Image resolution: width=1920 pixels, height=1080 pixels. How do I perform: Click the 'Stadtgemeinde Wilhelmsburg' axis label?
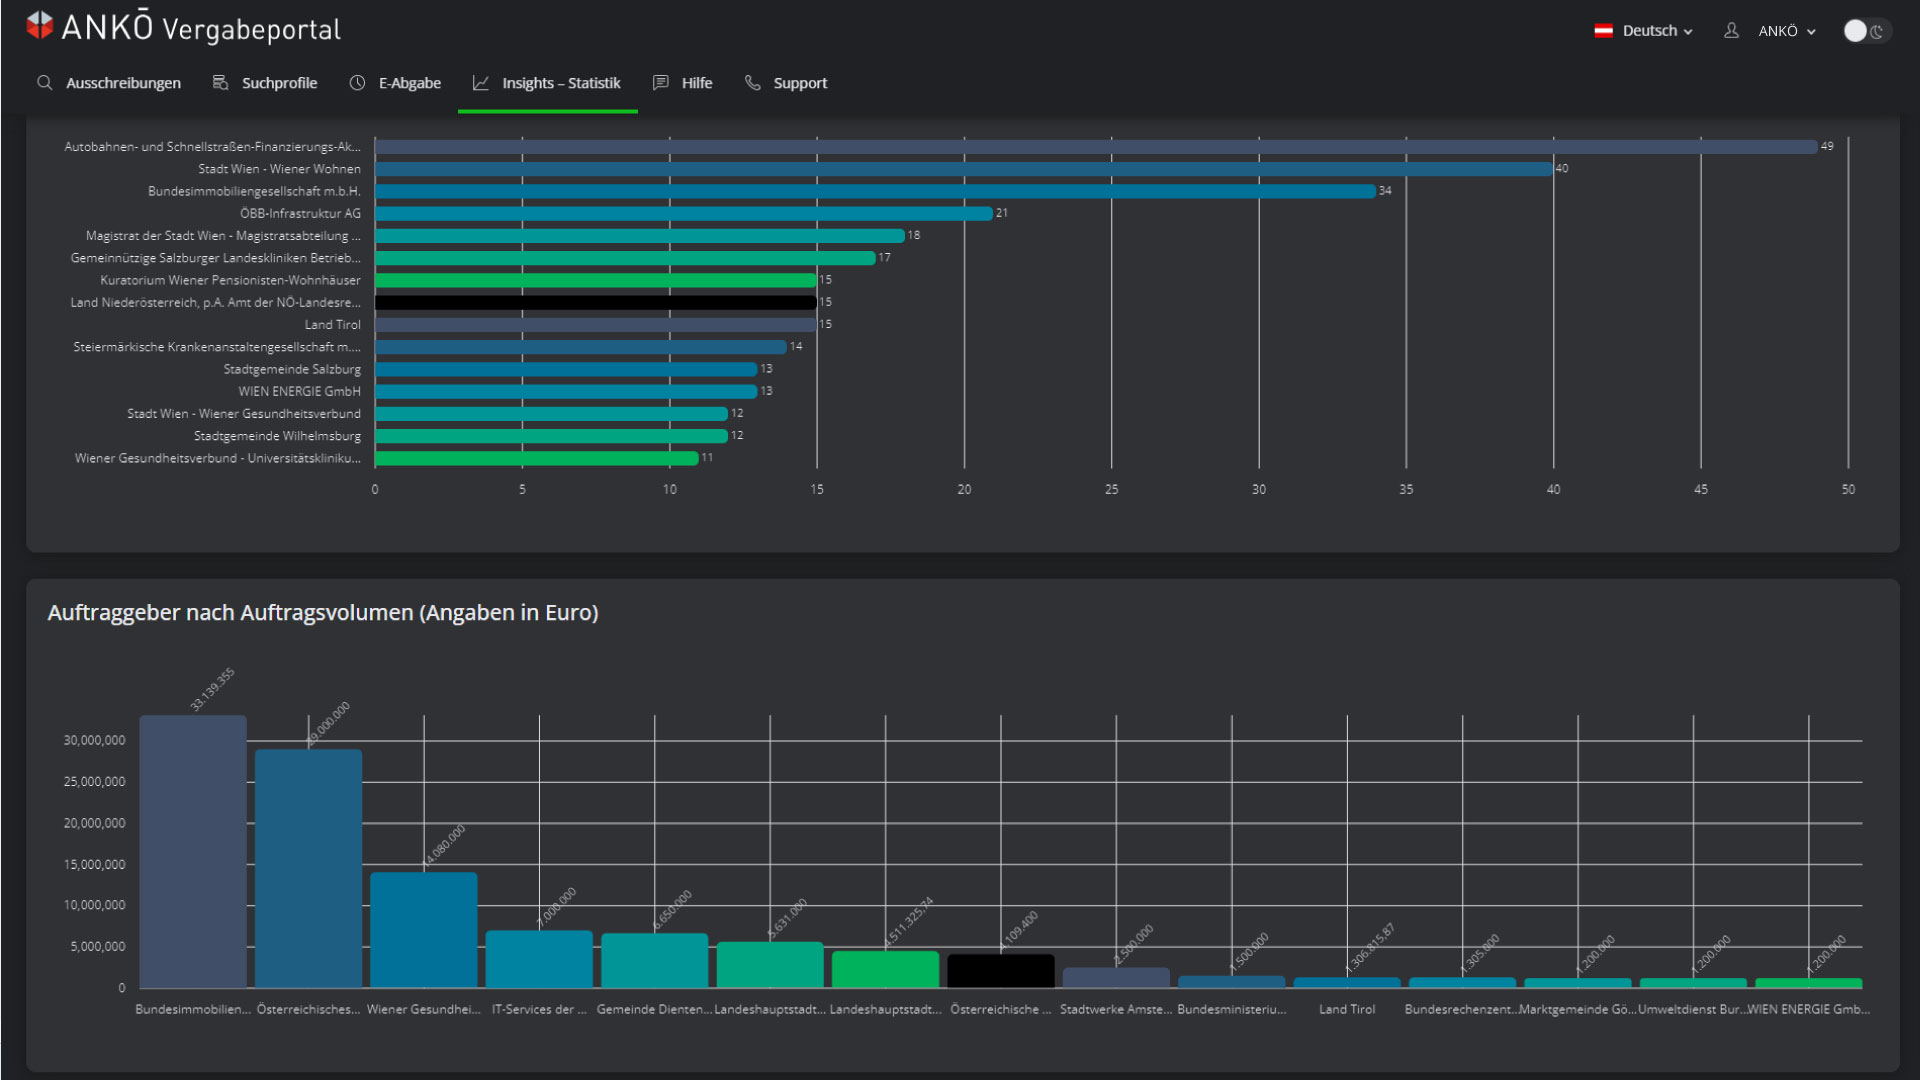pos(277,436)
